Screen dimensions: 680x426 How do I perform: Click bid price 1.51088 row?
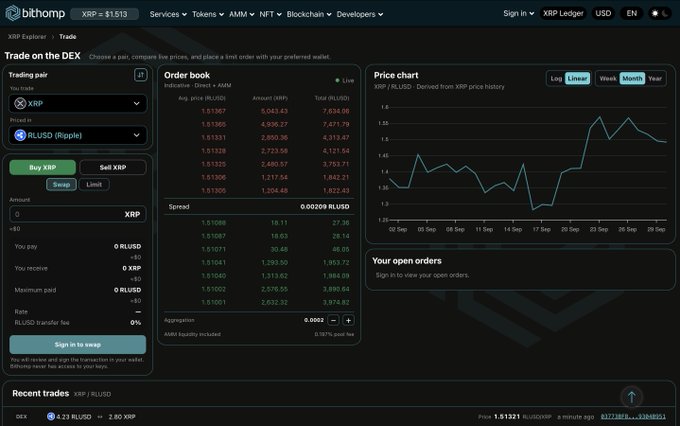click(x=259, y=223)
